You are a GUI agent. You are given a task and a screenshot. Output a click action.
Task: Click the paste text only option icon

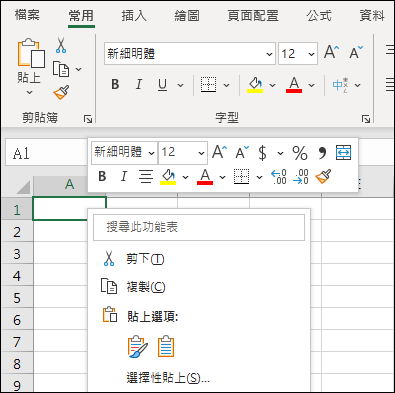point(166,347)
